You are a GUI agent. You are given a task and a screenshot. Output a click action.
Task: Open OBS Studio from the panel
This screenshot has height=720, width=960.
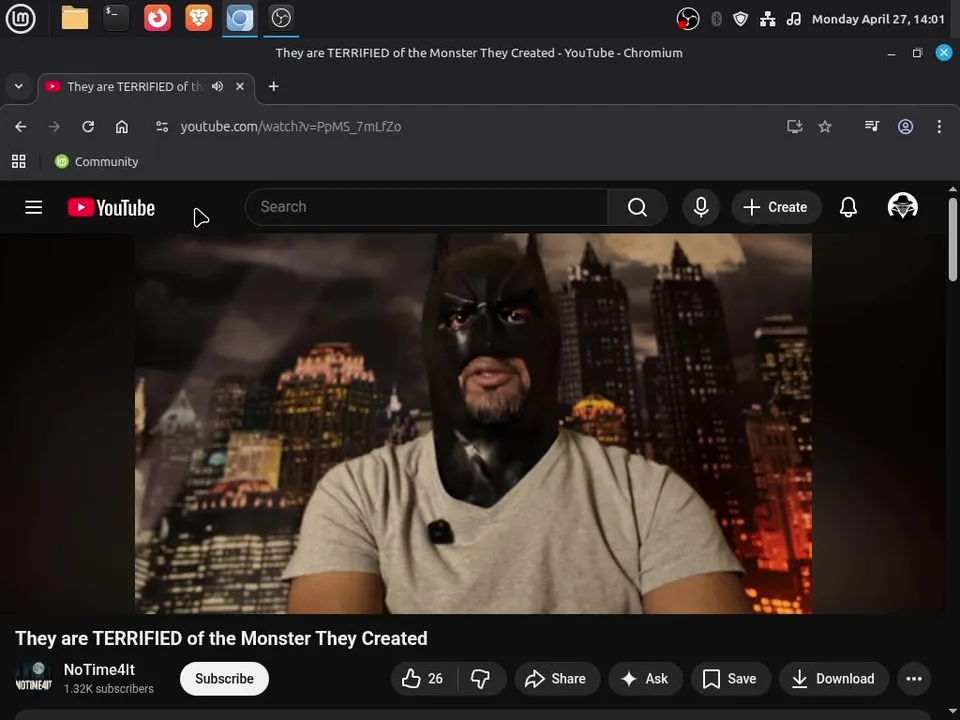pos(281,18)
